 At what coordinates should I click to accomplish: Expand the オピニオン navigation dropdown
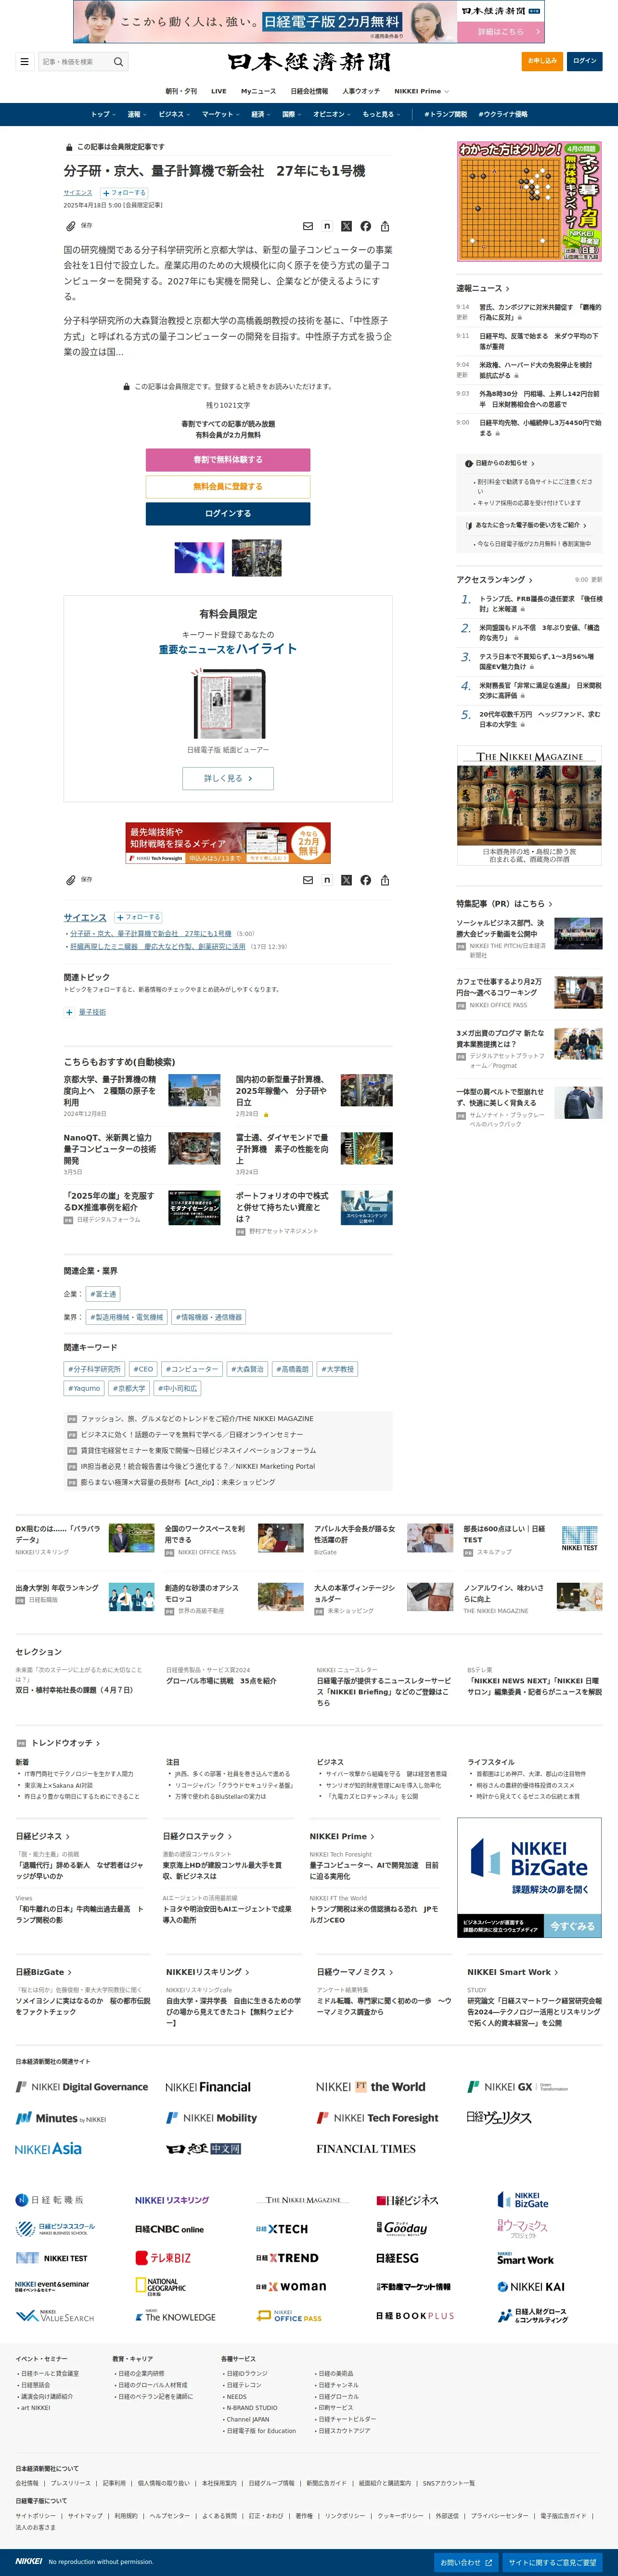(332, 114)
